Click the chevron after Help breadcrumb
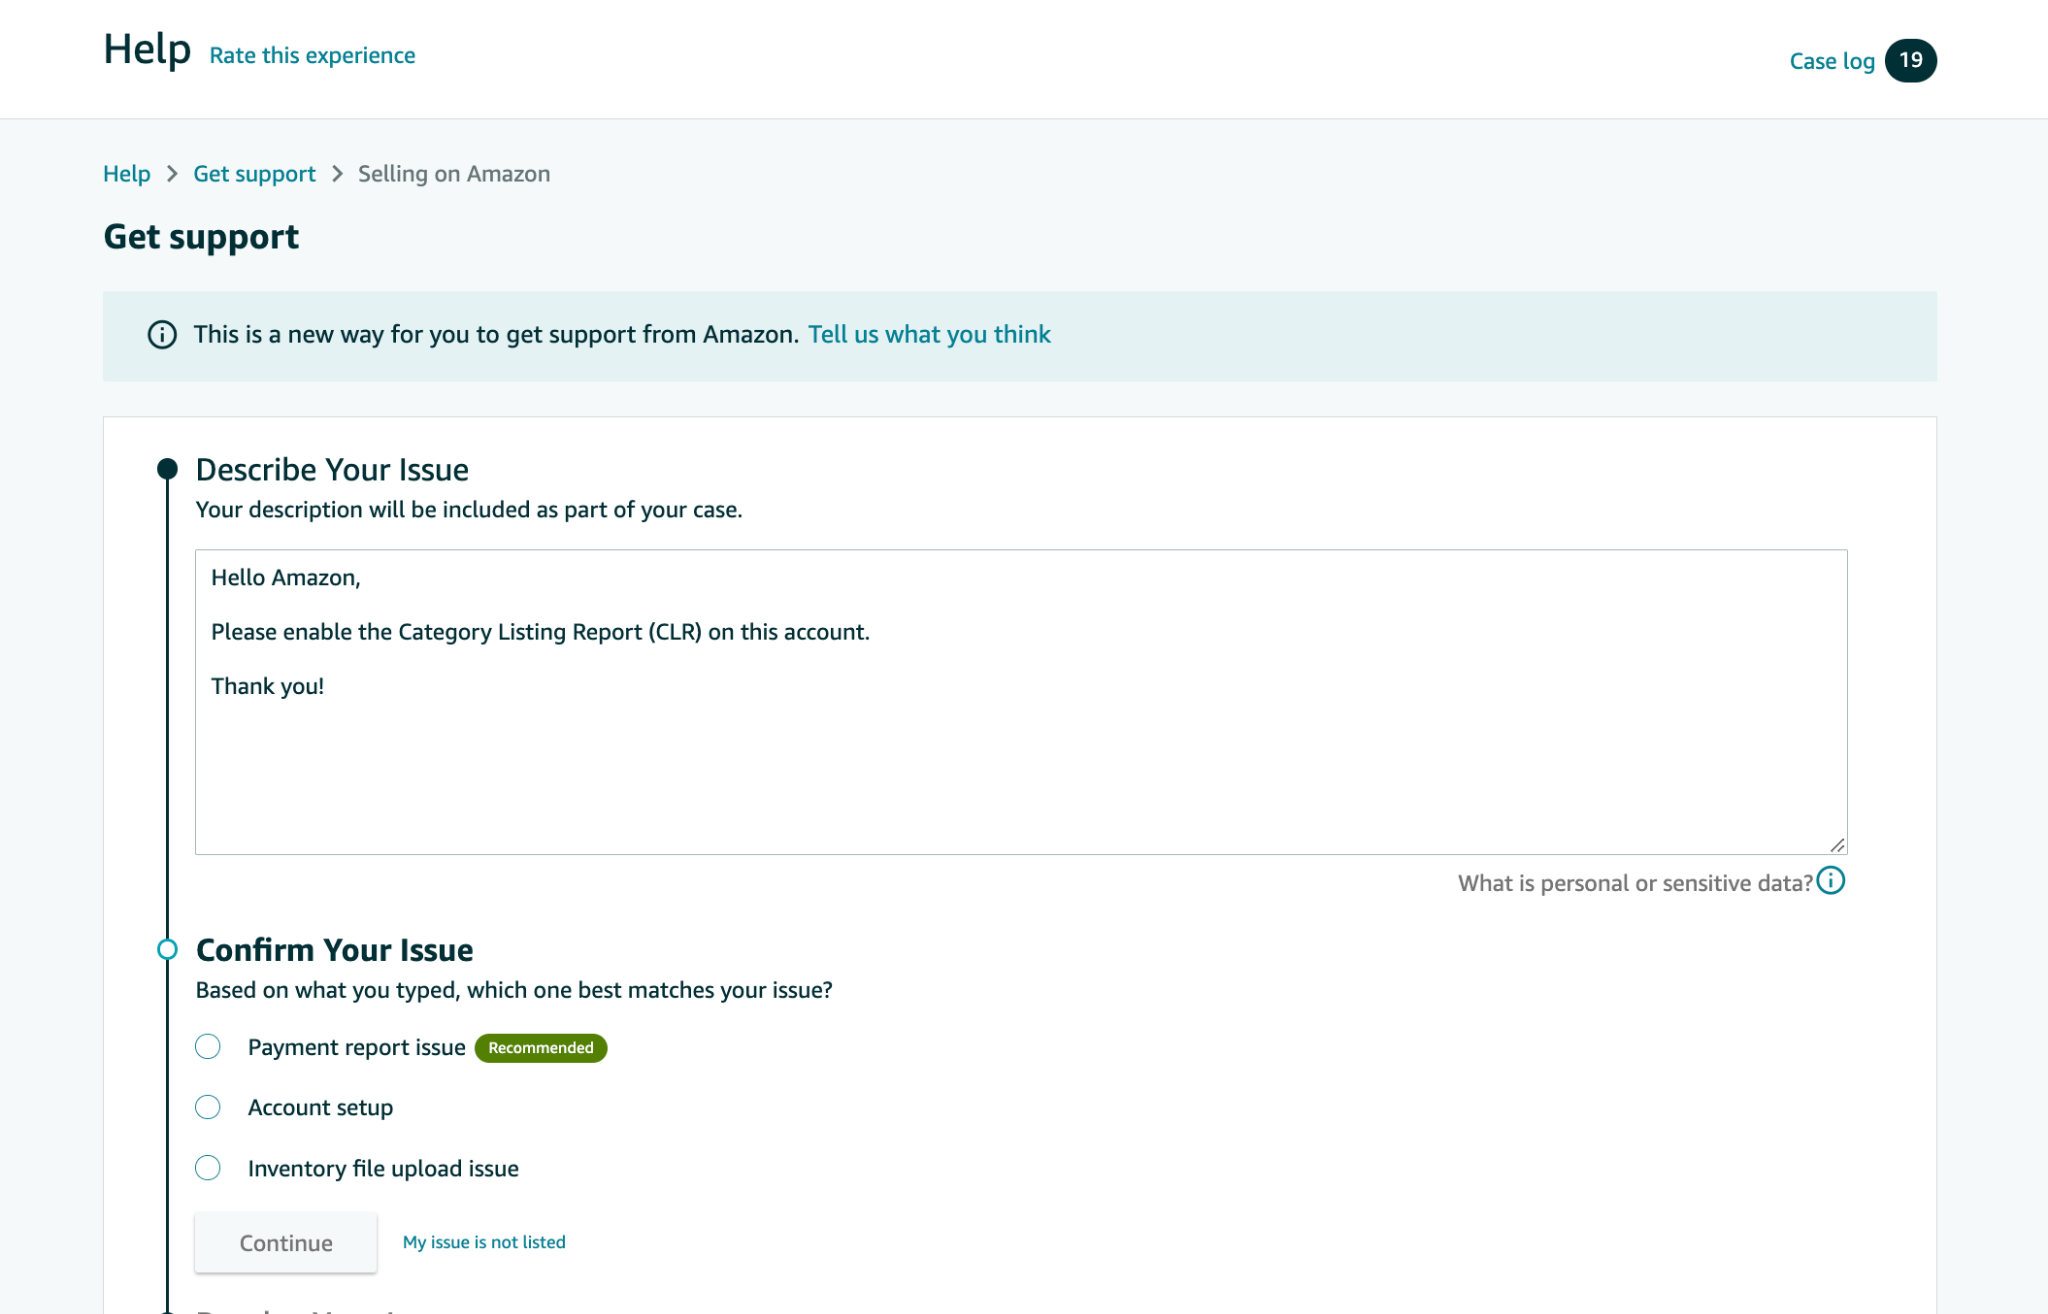The height and width of the screenshot is (1314, 2048). [x=172, y=174]
